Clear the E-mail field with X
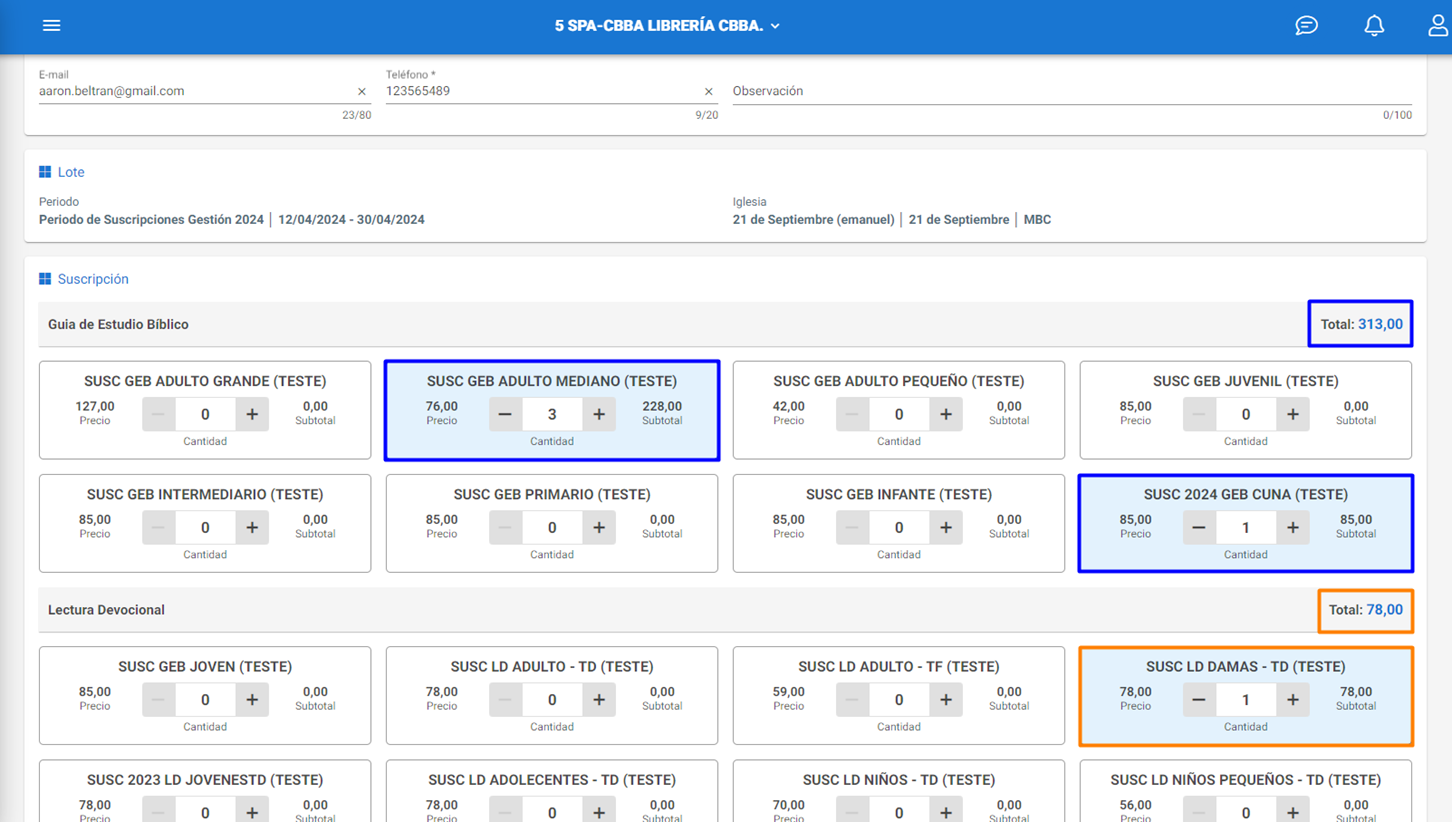This screenshot has height=822, width=1452. click(362, 92)
